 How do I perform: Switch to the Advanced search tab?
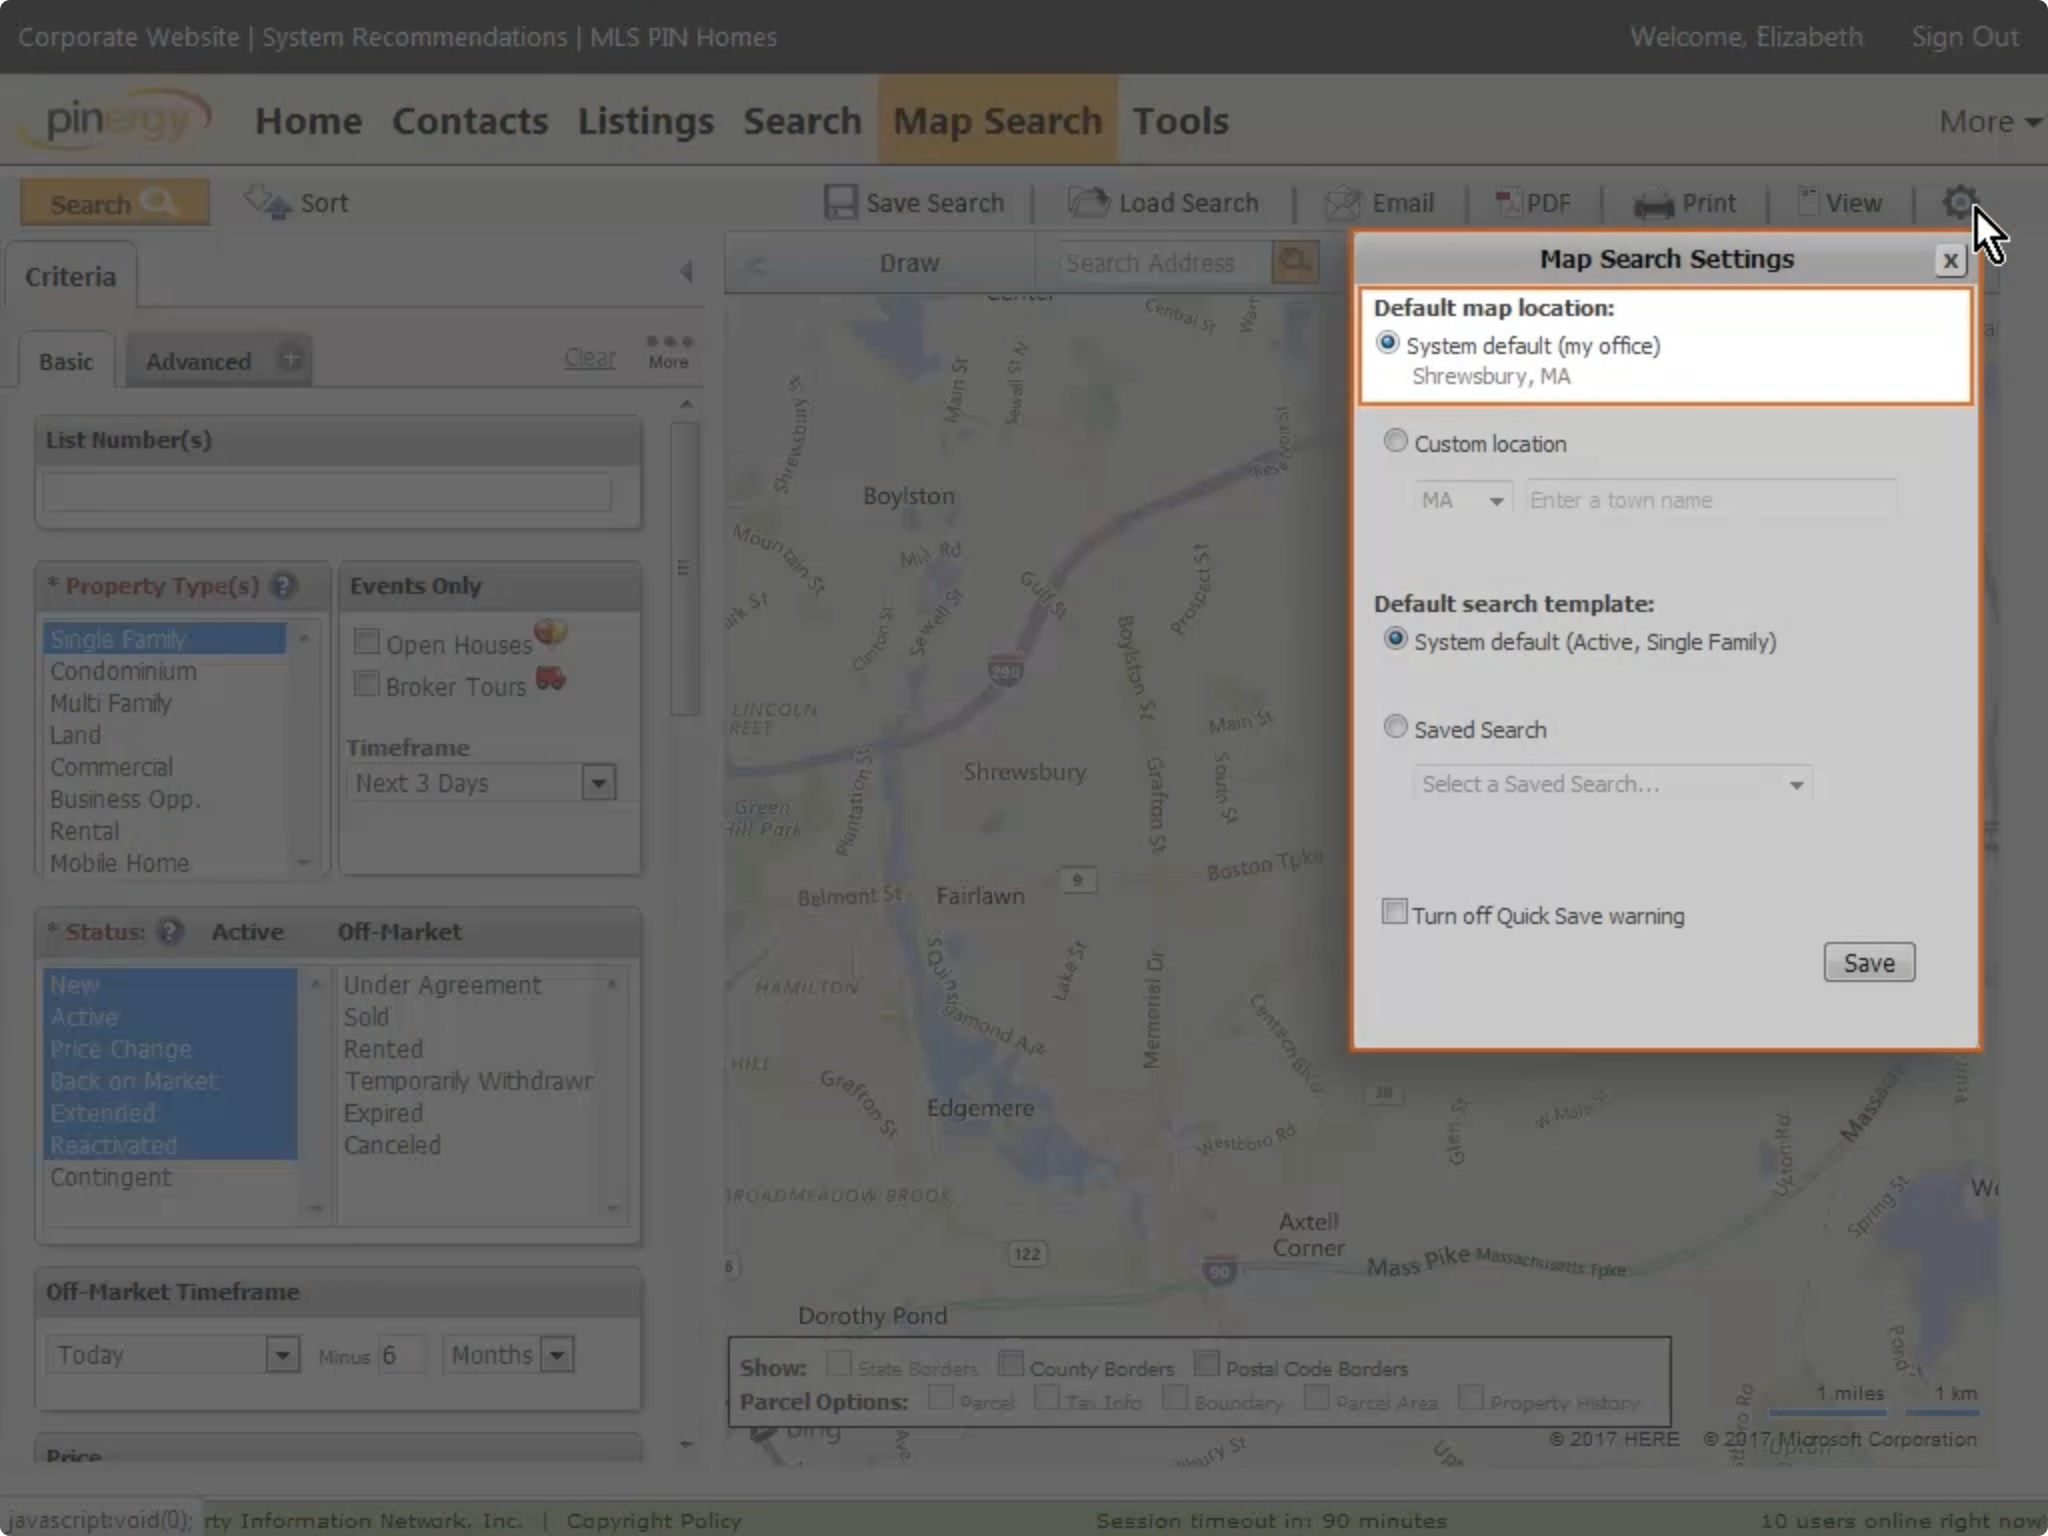(198, 360)
